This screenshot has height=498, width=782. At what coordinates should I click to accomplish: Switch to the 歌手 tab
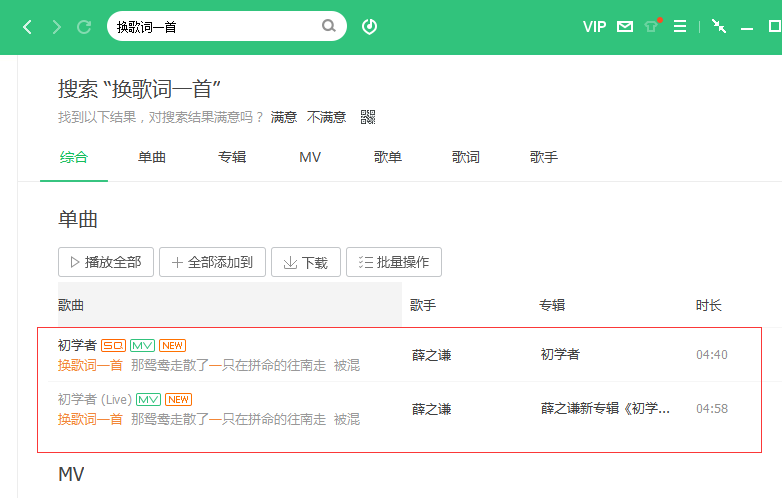544,157
